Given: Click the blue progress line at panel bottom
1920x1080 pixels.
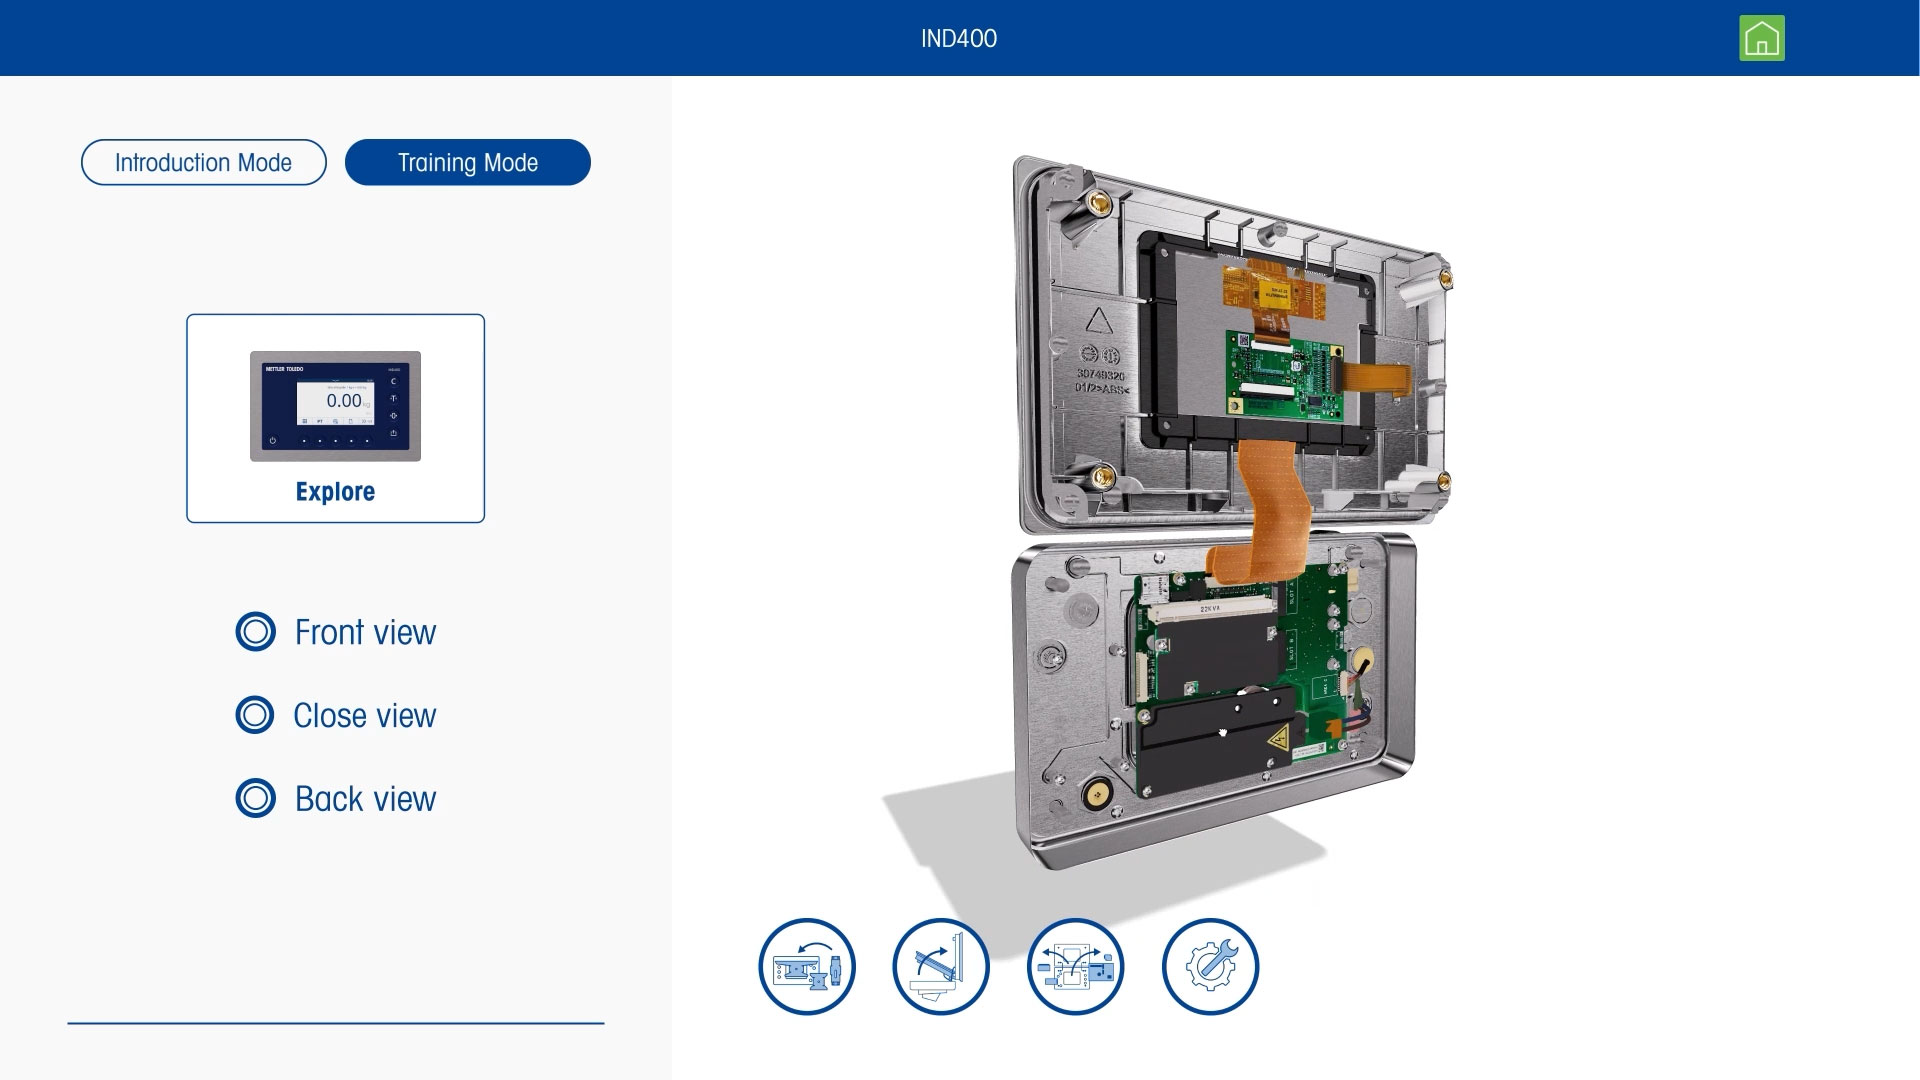Looking at the screenshot, I should tap(335, 1023).
